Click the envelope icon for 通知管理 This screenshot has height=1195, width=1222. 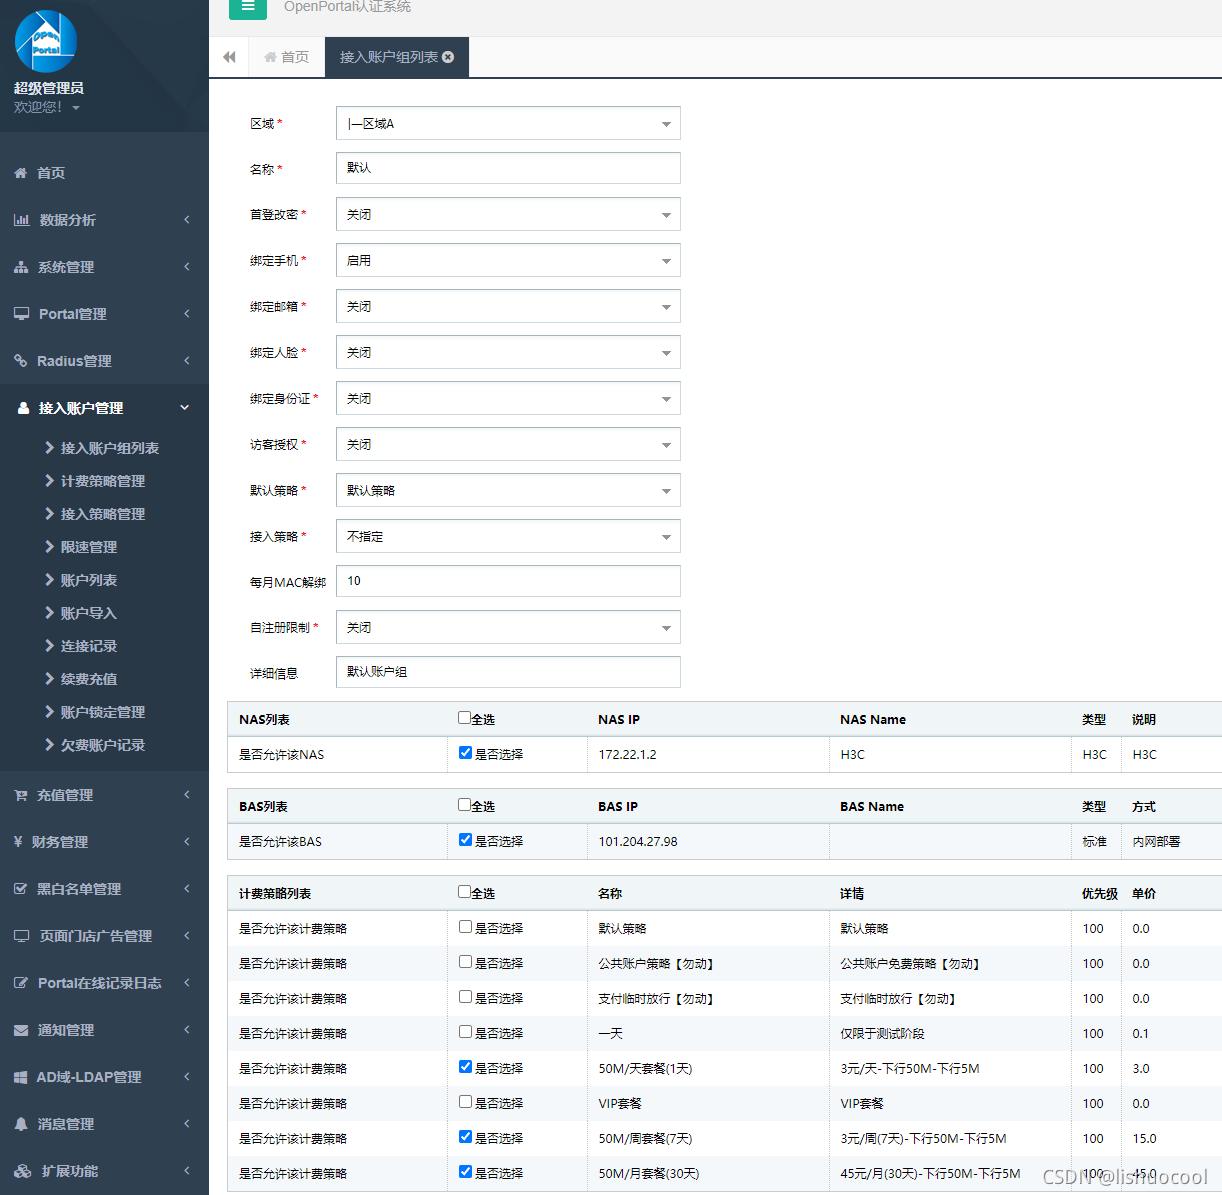point(21,1030)
